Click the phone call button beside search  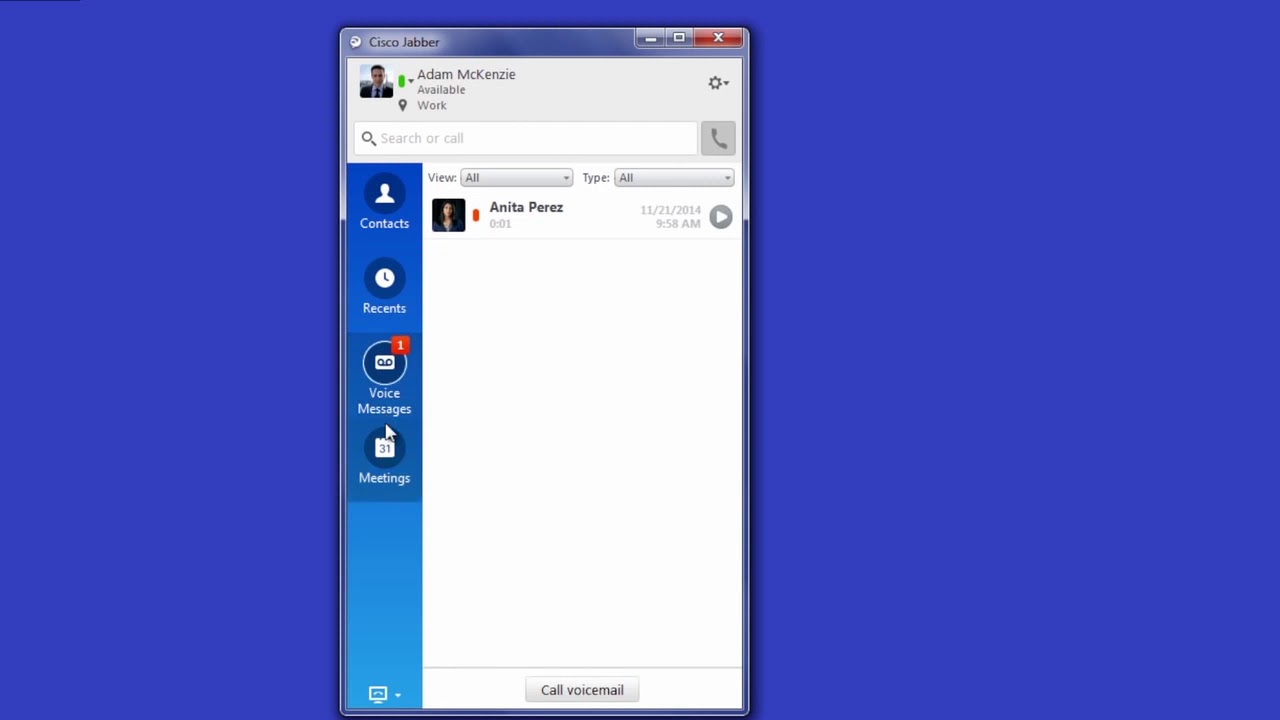tap(718, 138)
